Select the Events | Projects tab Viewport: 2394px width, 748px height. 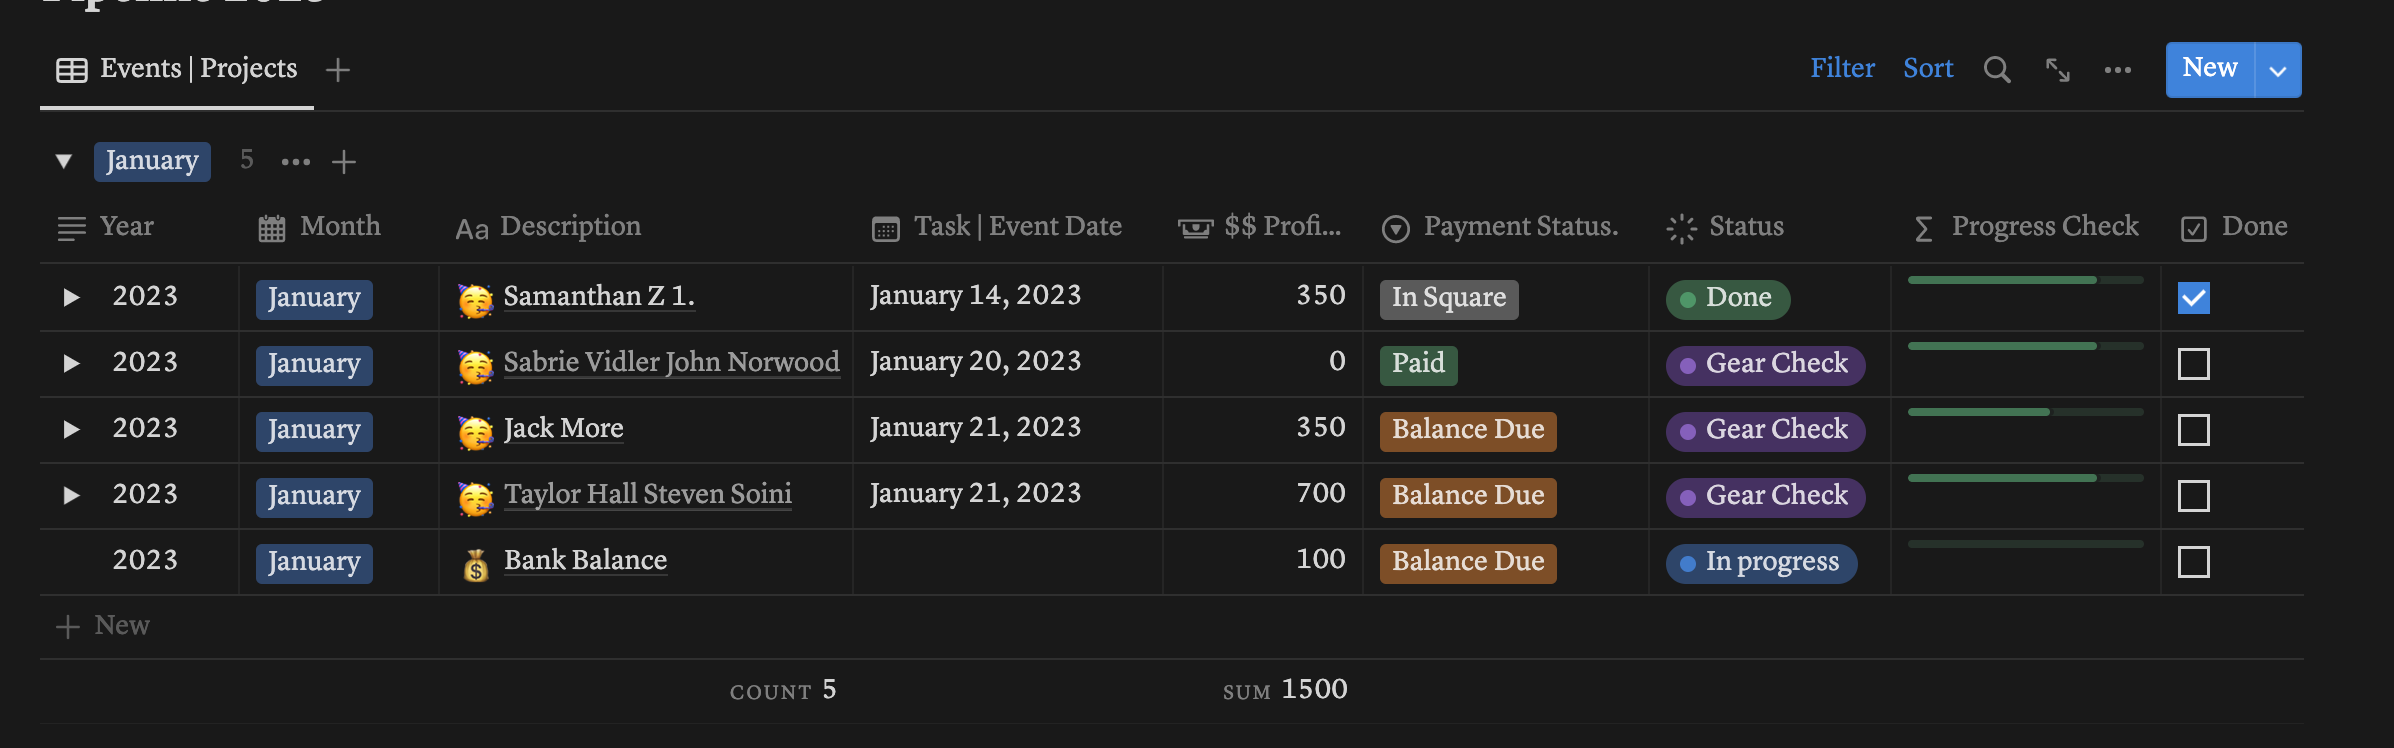177,69
